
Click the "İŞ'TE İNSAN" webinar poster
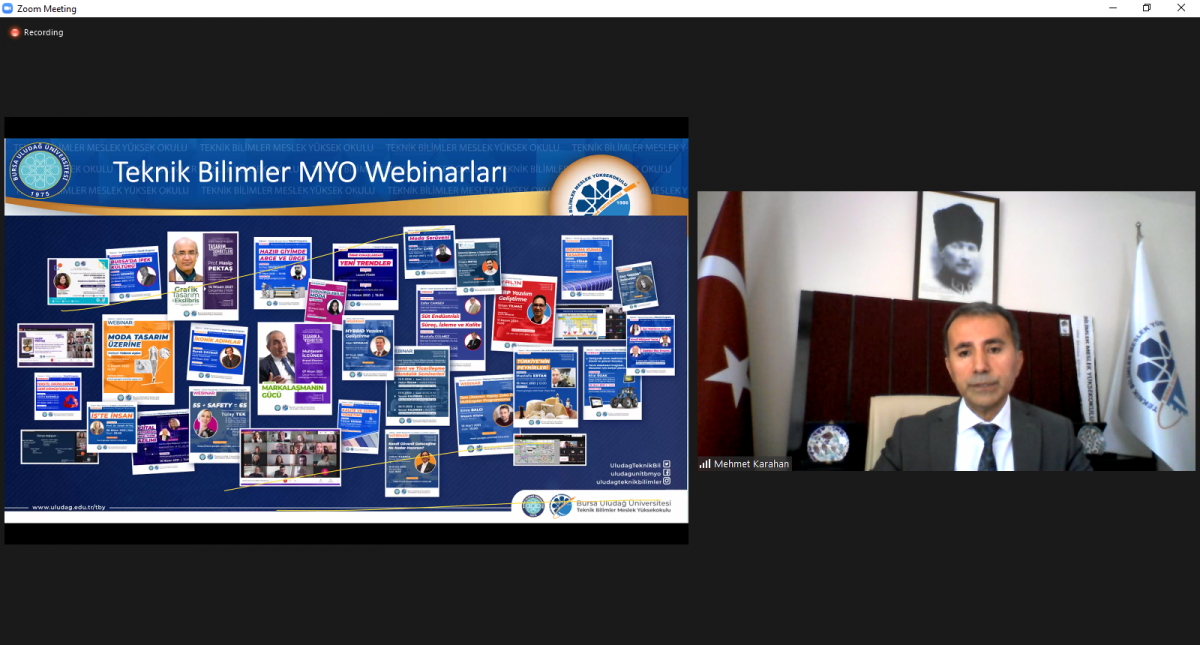pyautogui.click(x=111, y=428)
